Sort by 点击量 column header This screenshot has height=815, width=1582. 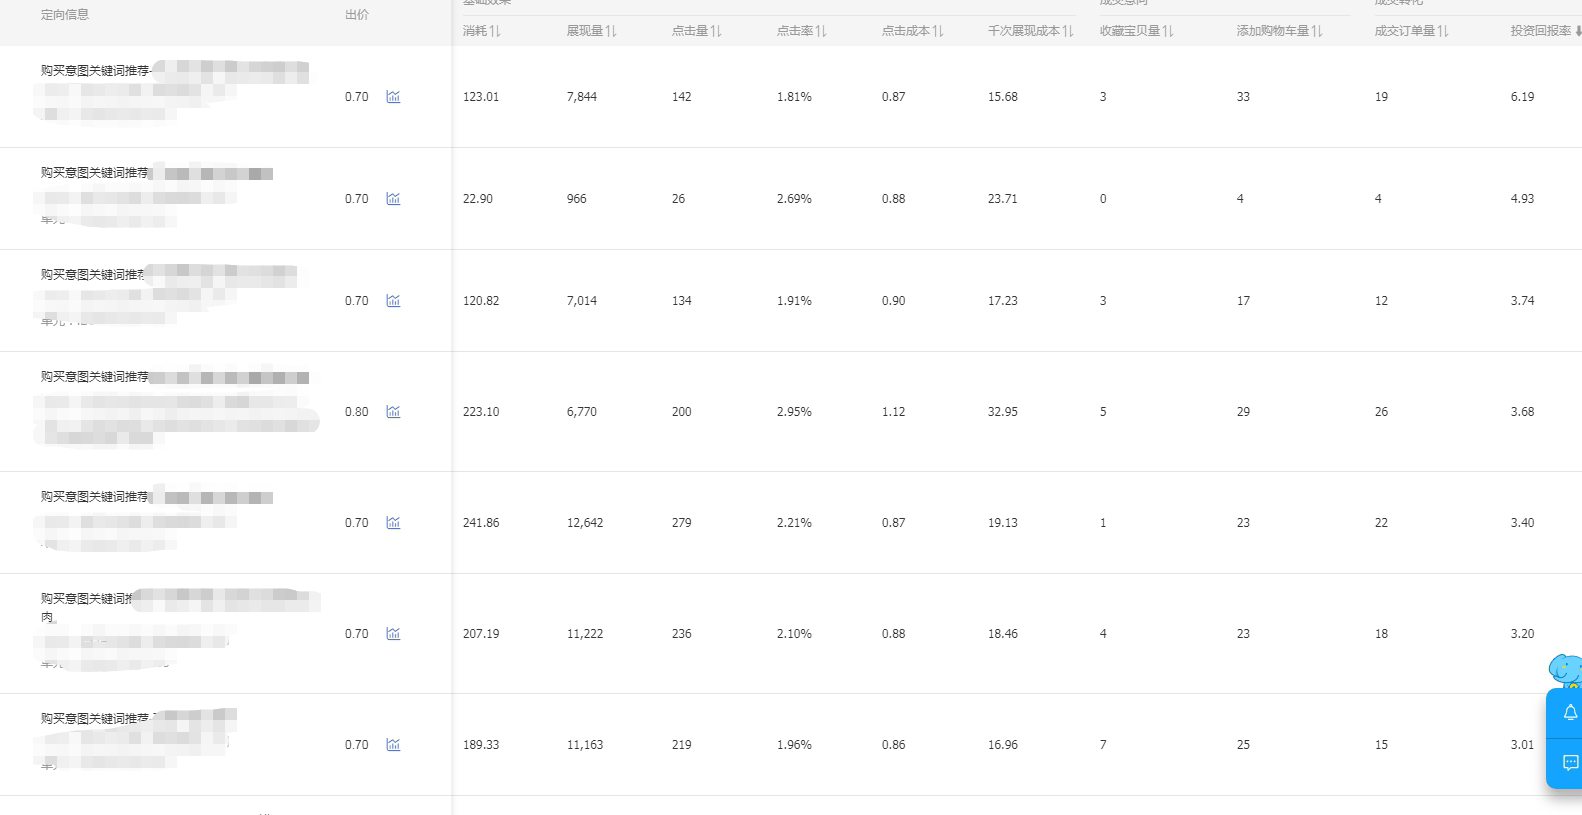click(697, 31)
